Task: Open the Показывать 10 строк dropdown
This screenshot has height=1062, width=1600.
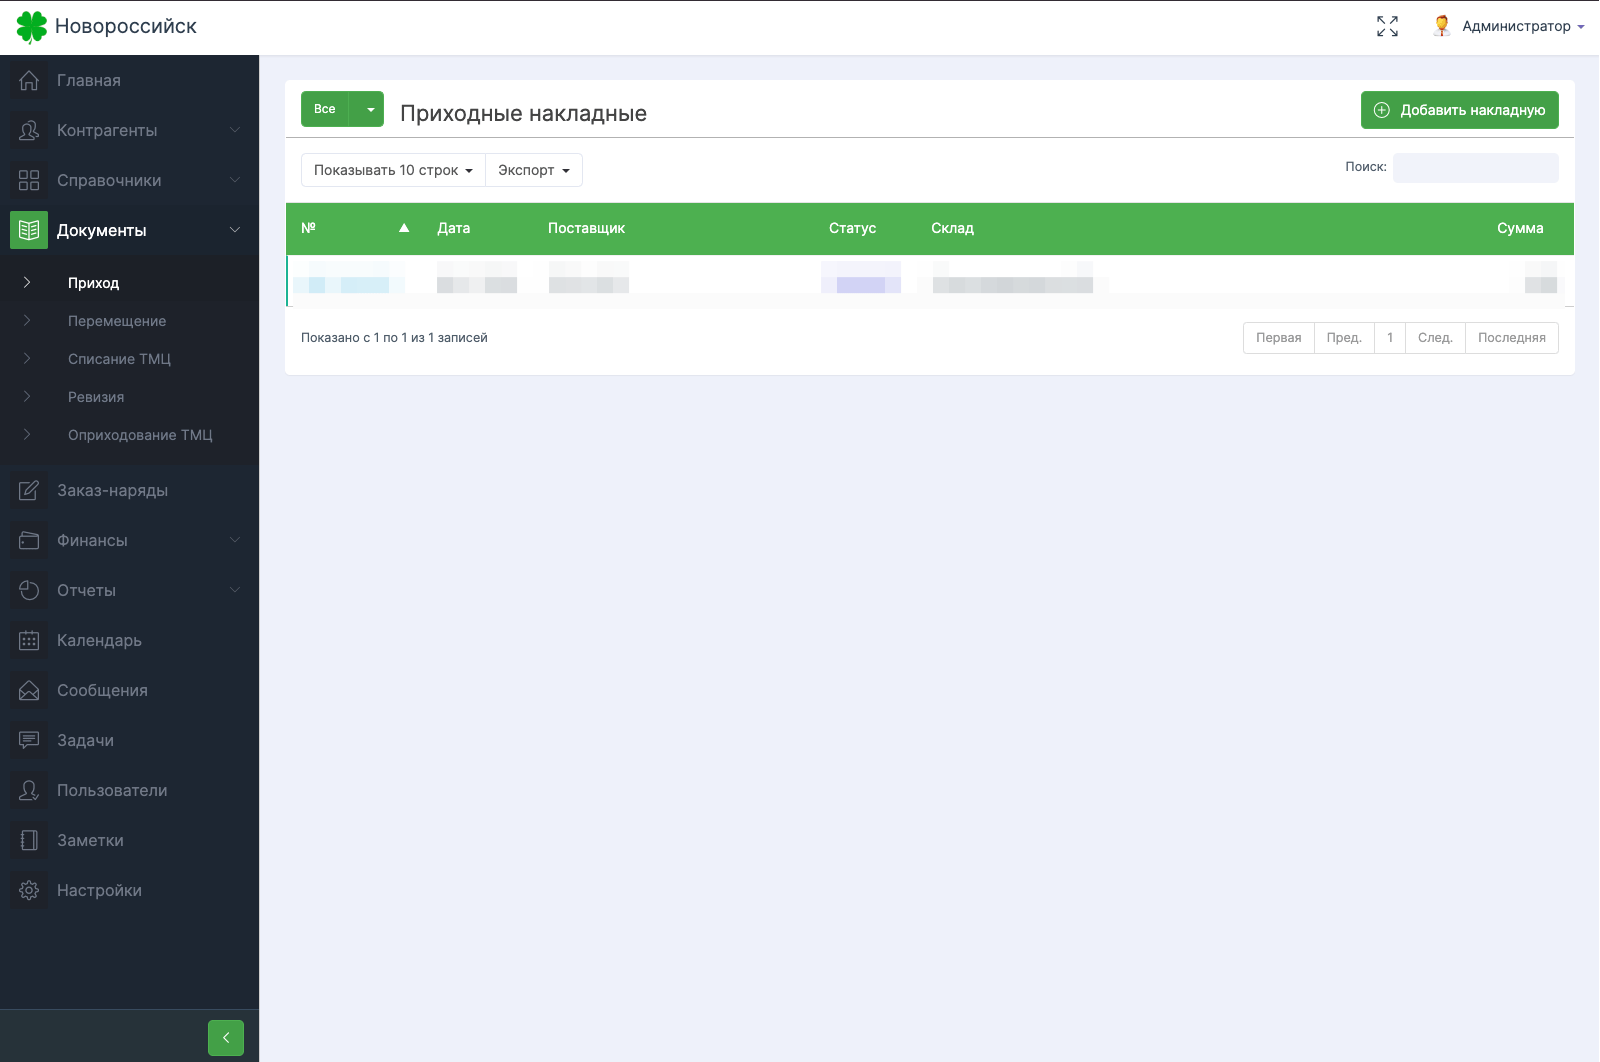Action: click(393, 170)
